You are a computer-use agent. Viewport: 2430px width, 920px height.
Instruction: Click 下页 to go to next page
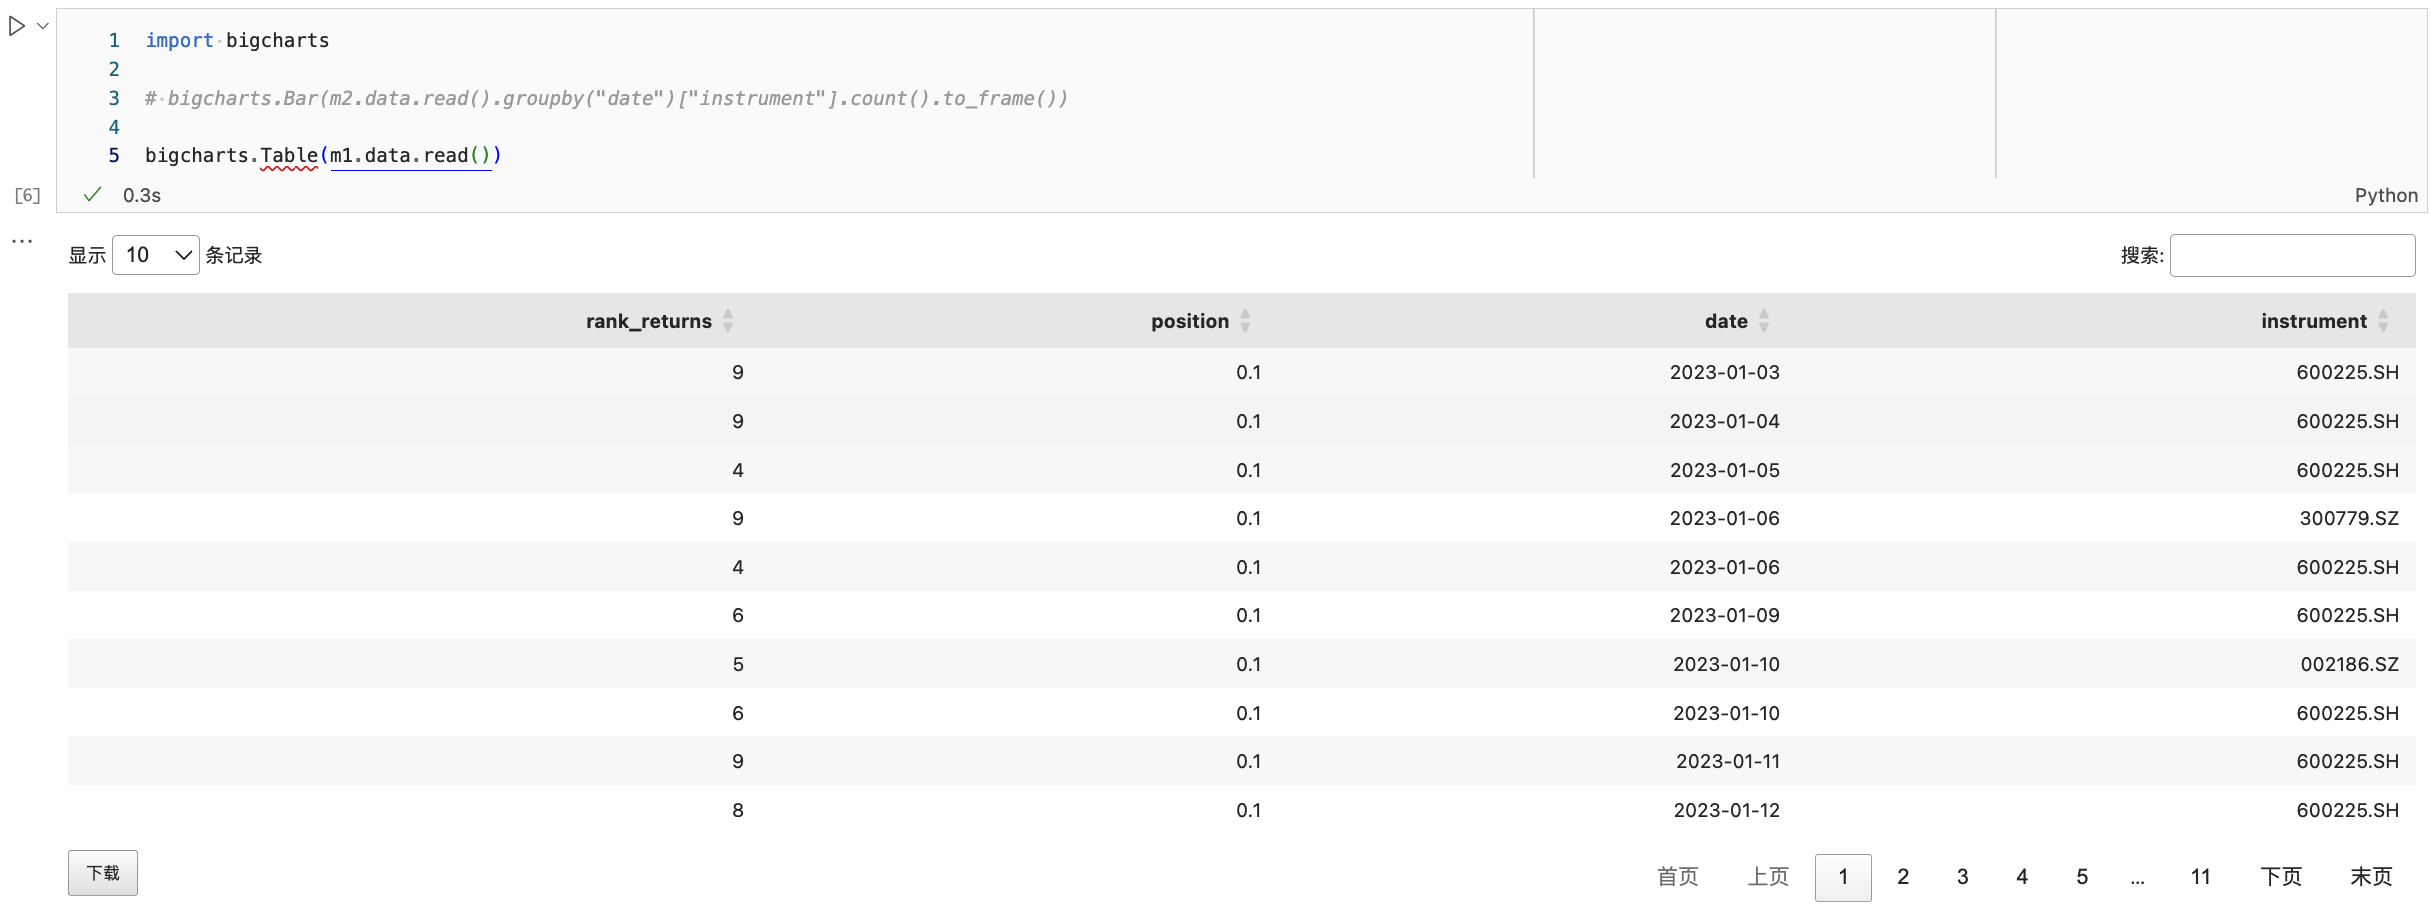pos(2281,877)
